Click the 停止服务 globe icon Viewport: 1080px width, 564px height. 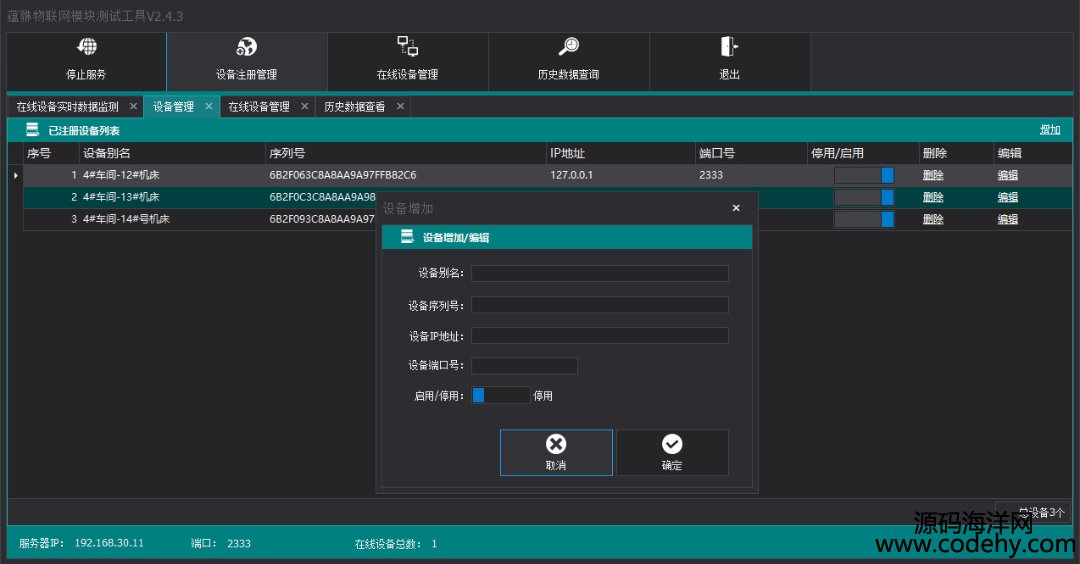87,48
